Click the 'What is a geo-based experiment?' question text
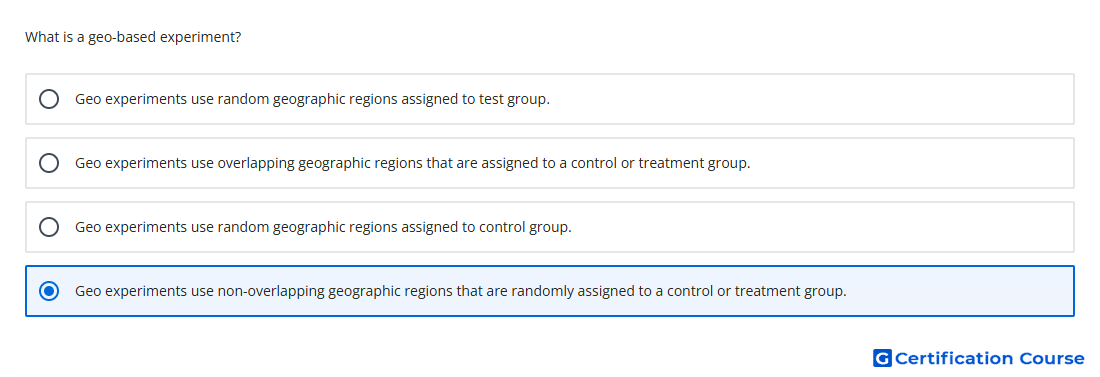 tap(133, 37)
